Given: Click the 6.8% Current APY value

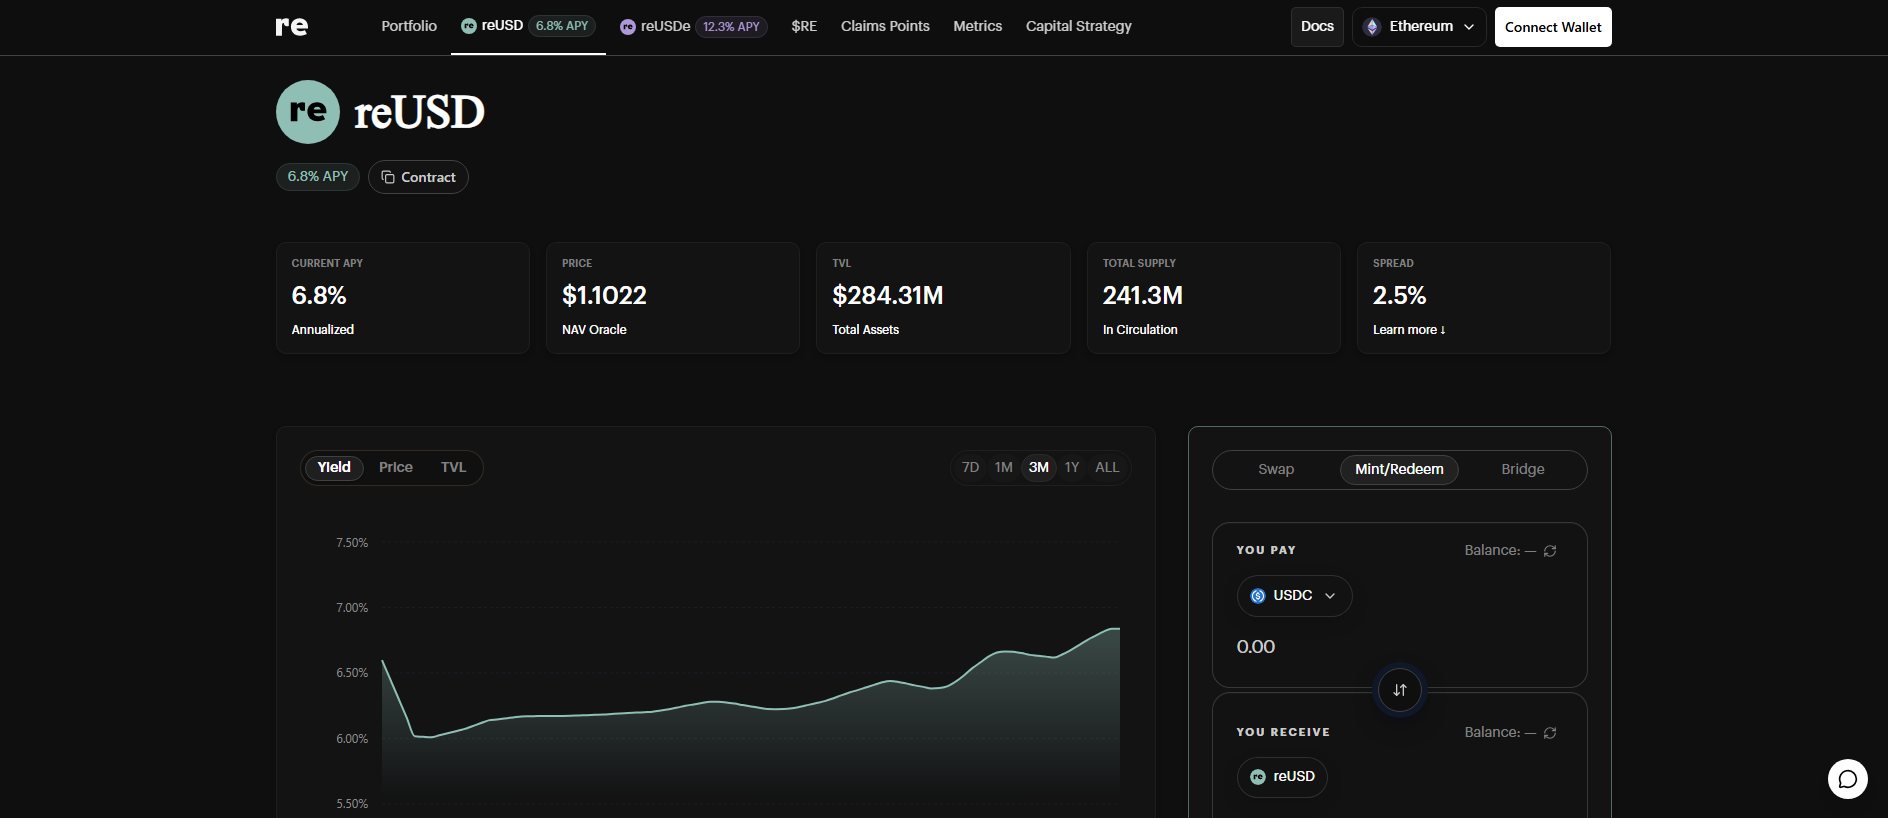Looking at the screenshot, I should [319, 296].
